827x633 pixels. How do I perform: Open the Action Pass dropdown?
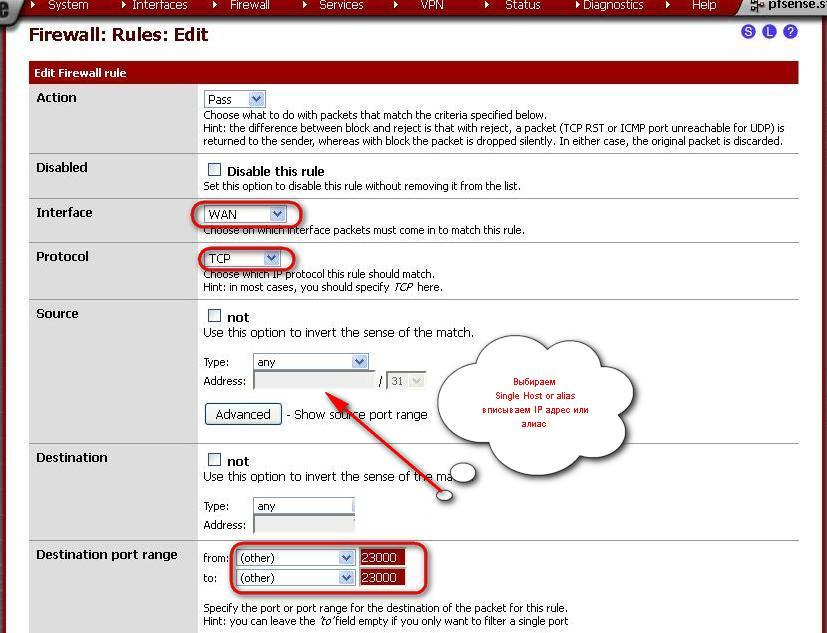[x=235, y=99]
